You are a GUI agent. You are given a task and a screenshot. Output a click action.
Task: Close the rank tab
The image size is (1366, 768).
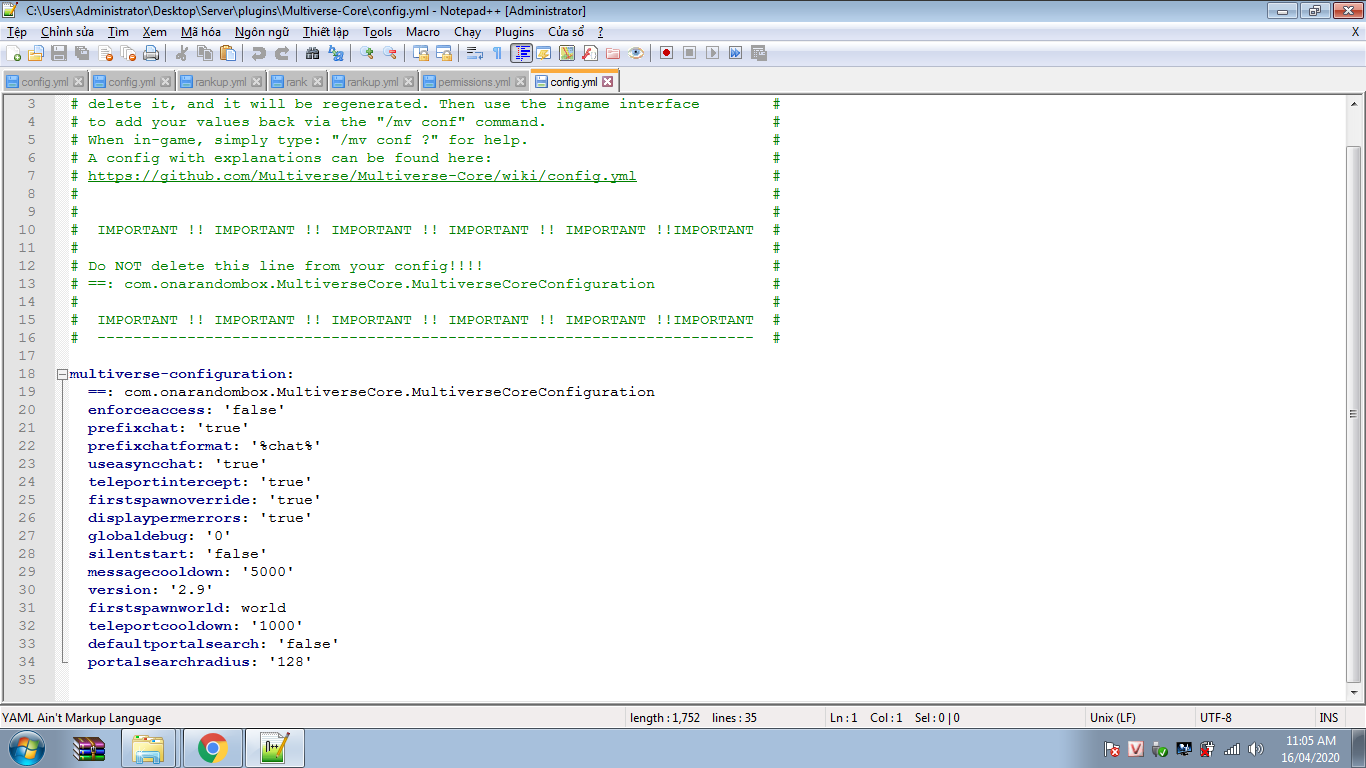coord(318,82)
